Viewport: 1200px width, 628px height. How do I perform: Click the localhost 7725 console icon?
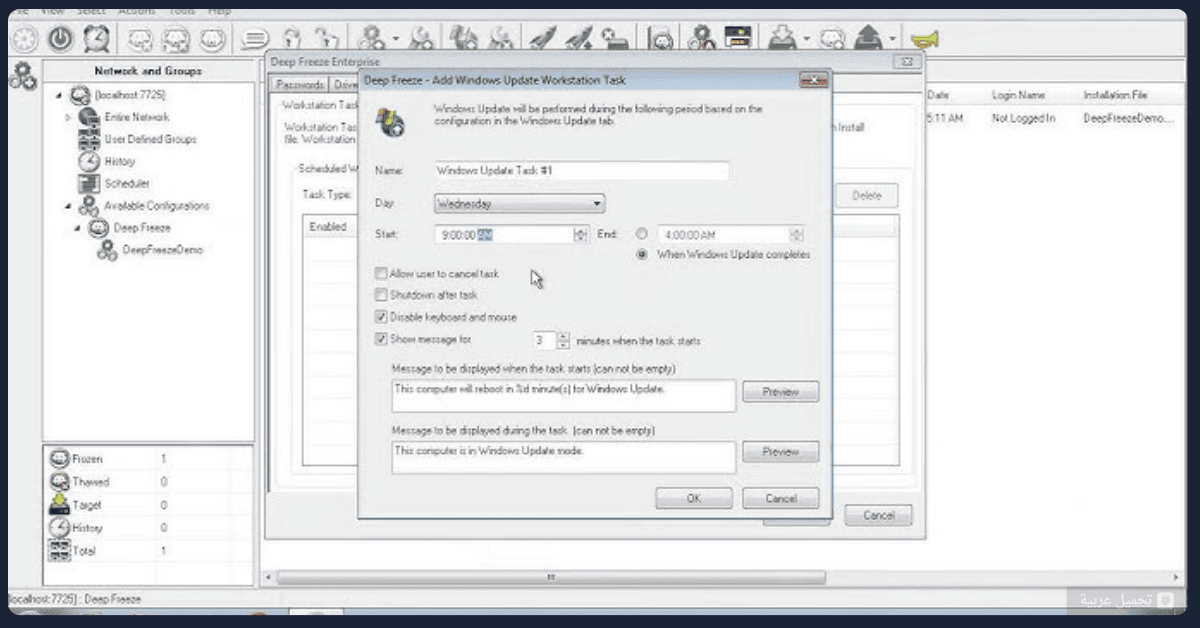point(80,95)
